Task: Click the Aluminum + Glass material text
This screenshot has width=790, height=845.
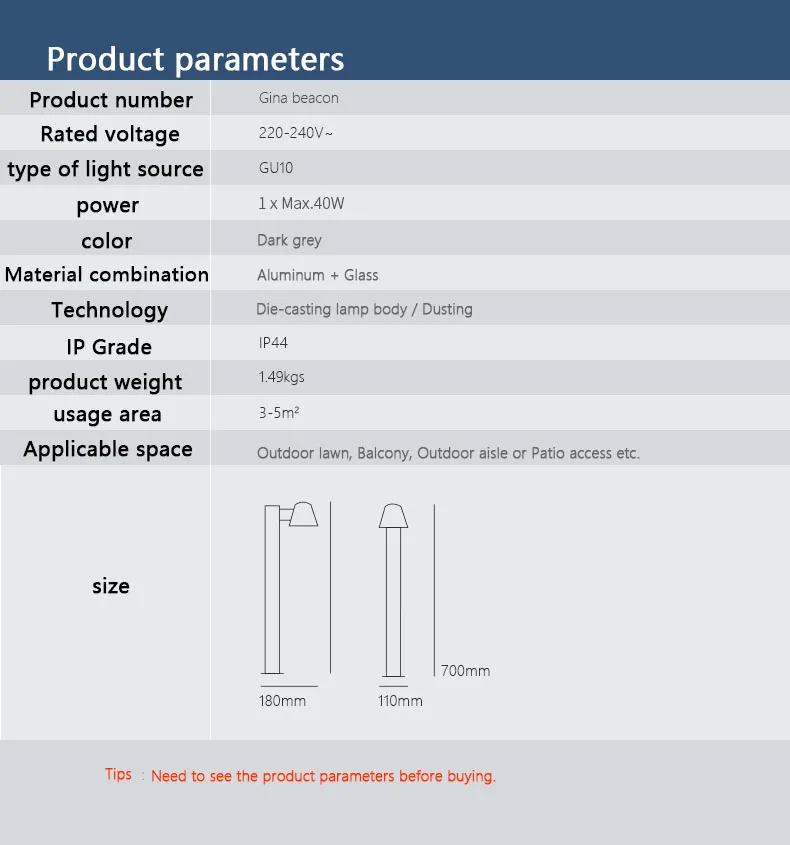Action: (x=317, y=275)
